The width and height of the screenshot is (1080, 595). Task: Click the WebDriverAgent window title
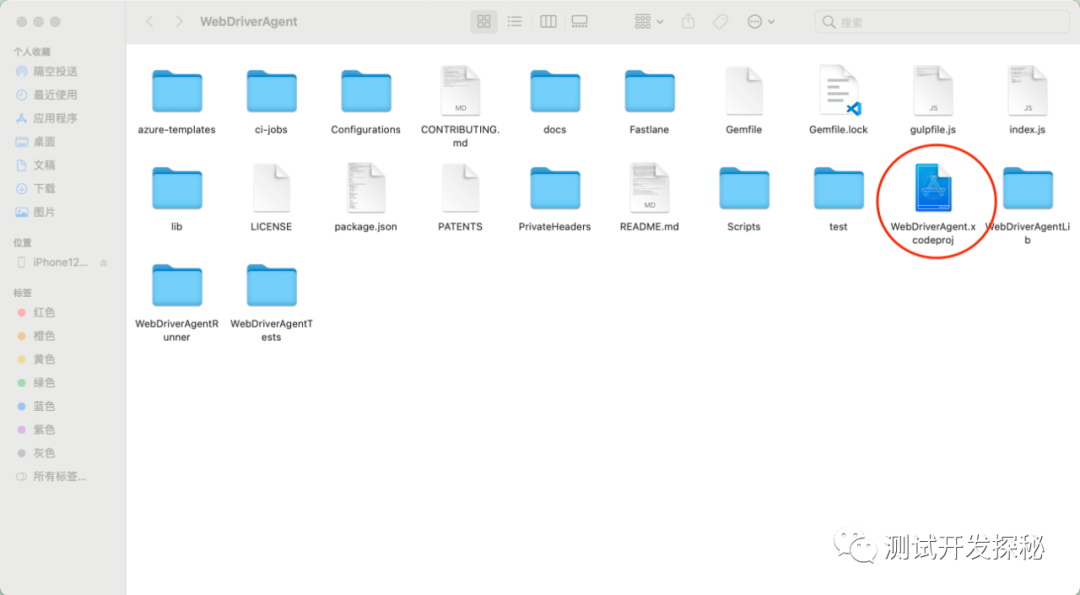(x=249, y=22)
